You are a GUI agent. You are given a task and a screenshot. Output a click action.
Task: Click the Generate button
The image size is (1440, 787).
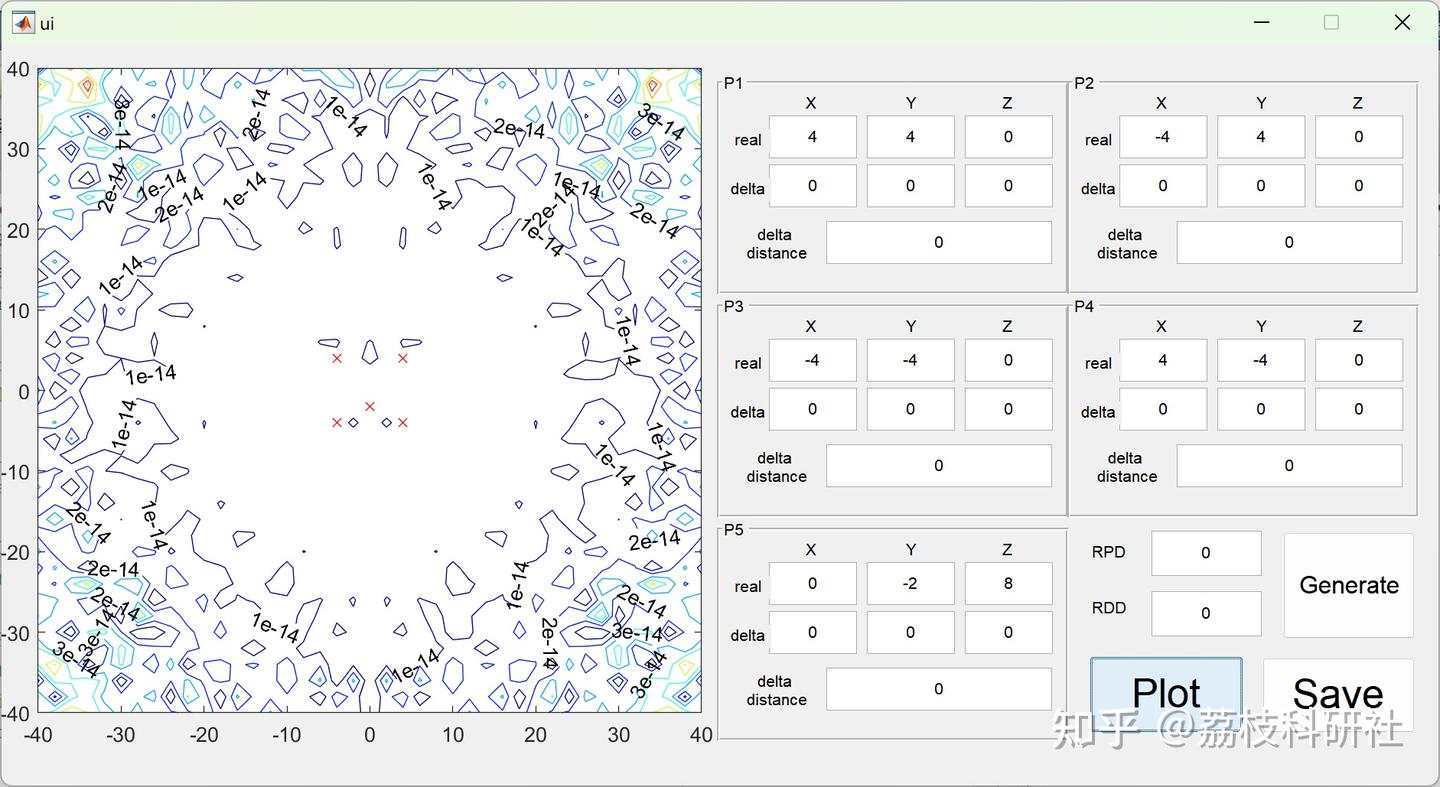click(1349, 585)
